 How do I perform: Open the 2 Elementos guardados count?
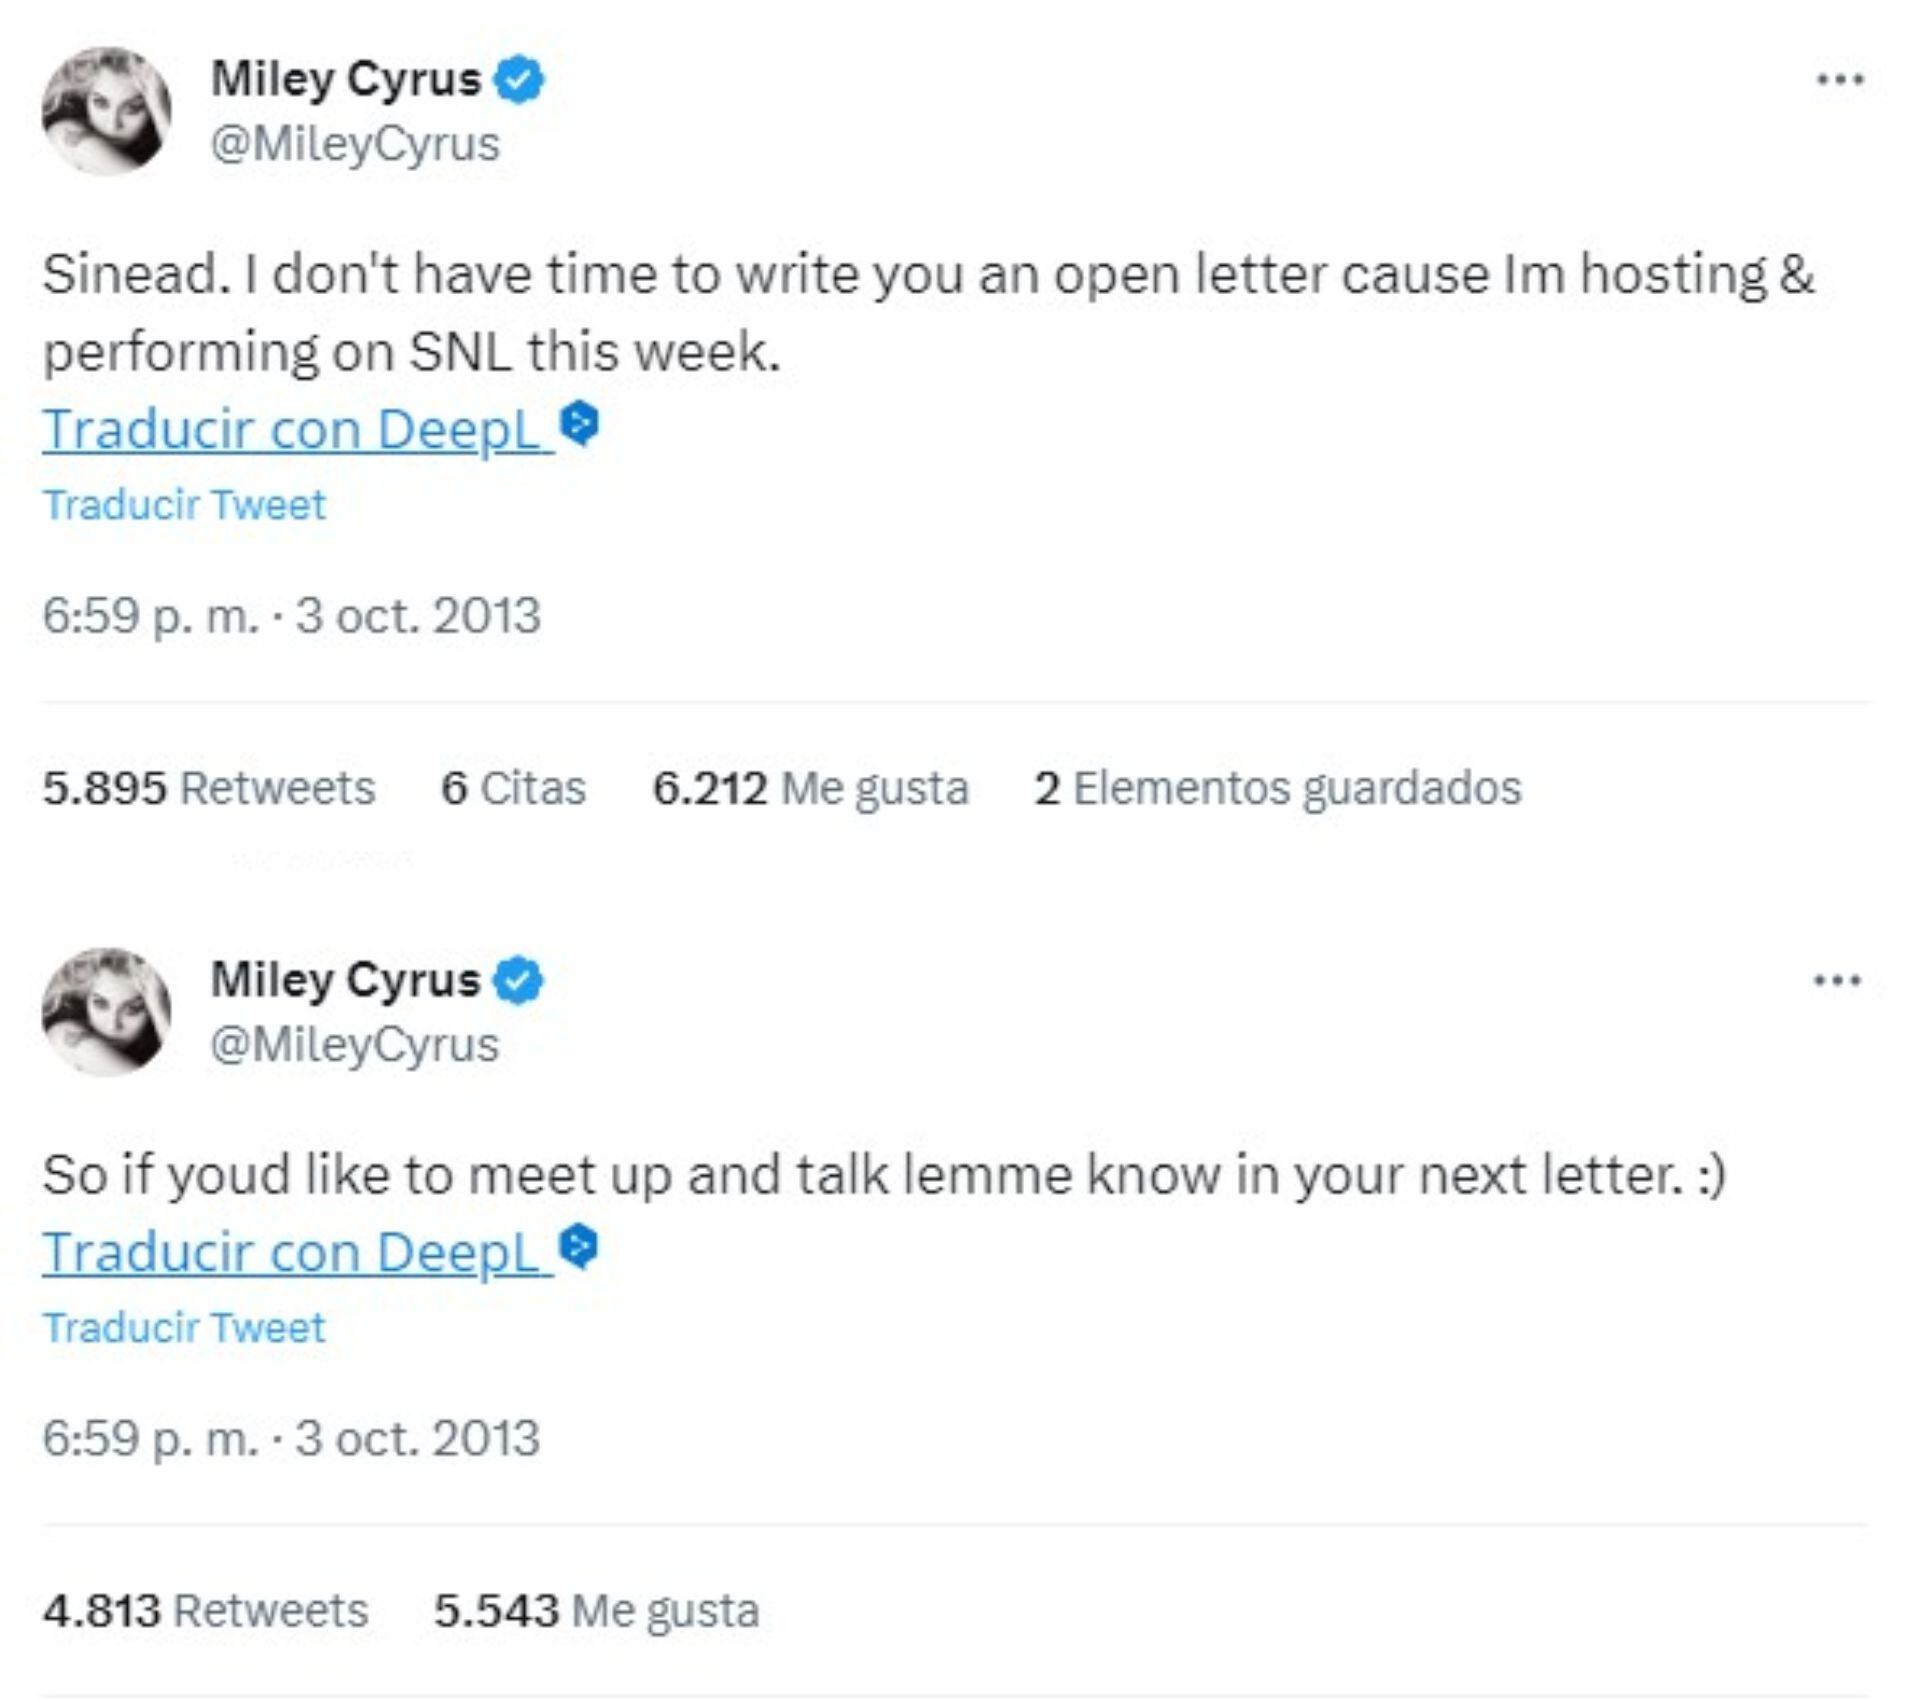pos(1277,788)
